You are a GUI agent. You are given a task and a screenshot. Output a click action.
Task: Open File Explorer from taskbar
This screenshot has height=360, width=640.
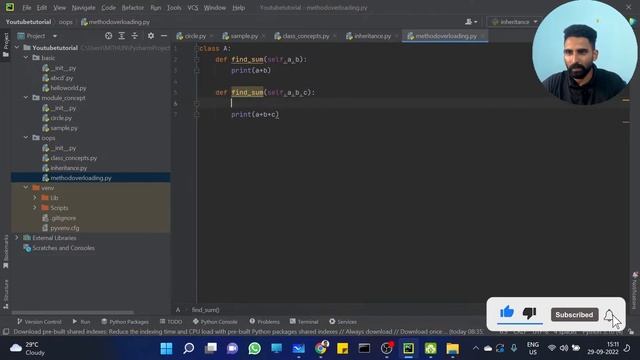[452, 349]
